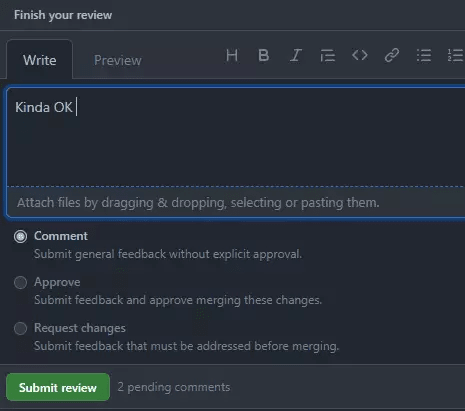This screenshot has width=465, height=411.
Task: Insert heading with the H icon
Action: click(232, 55)
